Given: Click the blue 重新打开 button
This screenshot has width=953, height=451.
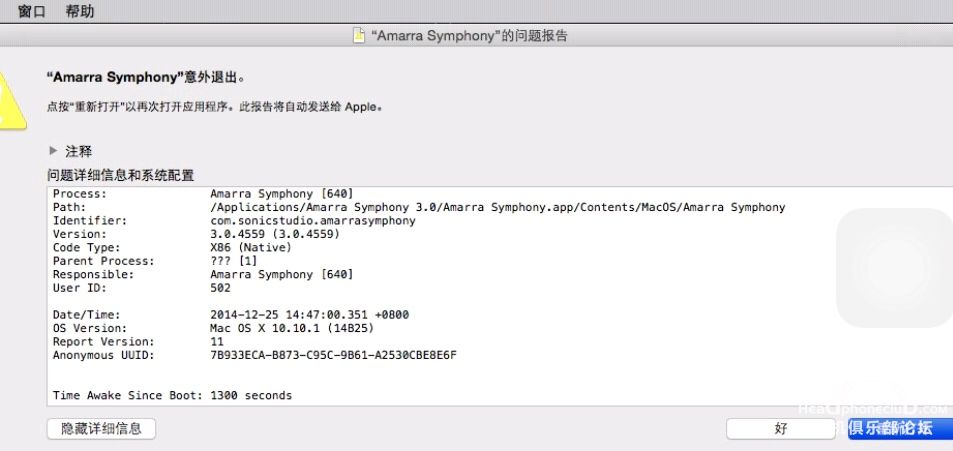Looking at the screenshot, I should [900, 429].
